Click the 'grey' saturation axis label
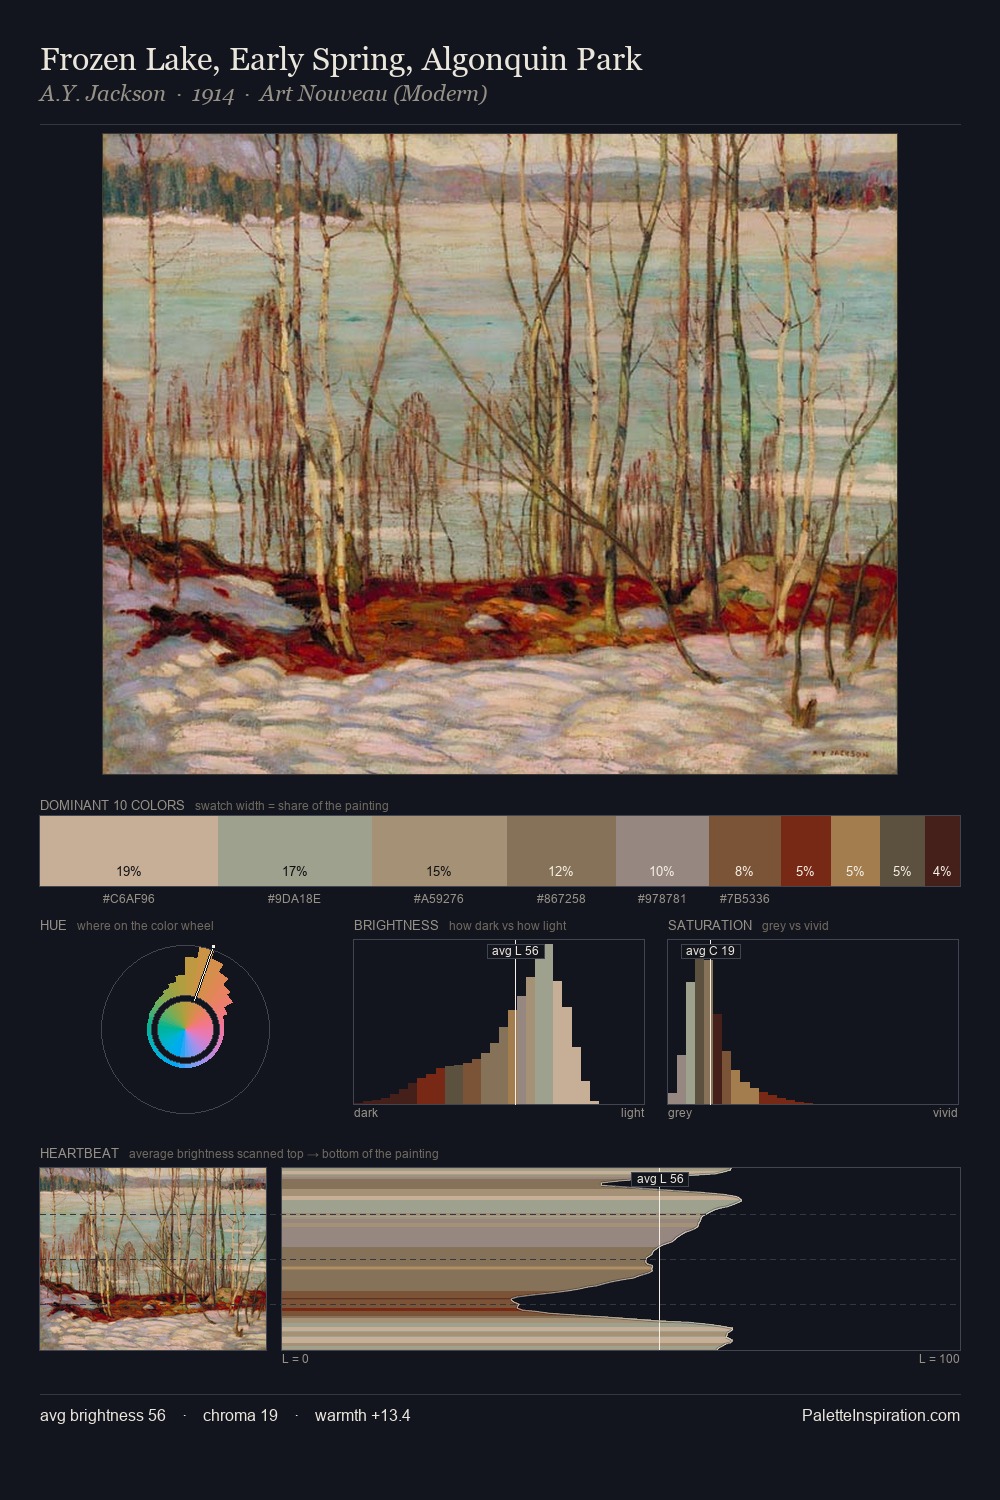 coord(680,1112)
